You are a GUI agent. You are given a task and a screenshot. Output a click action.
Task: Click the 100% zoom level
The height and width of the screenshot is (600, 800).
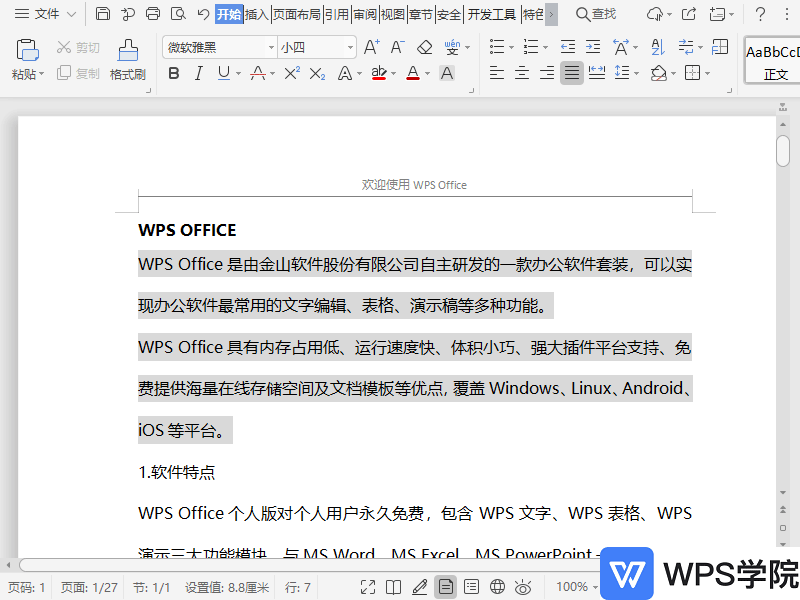pos(572,587)
